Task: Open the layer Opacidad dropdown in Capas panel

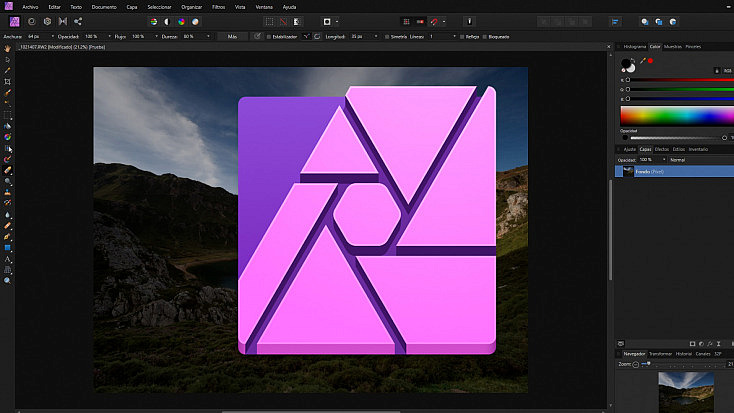Action: 664,160
